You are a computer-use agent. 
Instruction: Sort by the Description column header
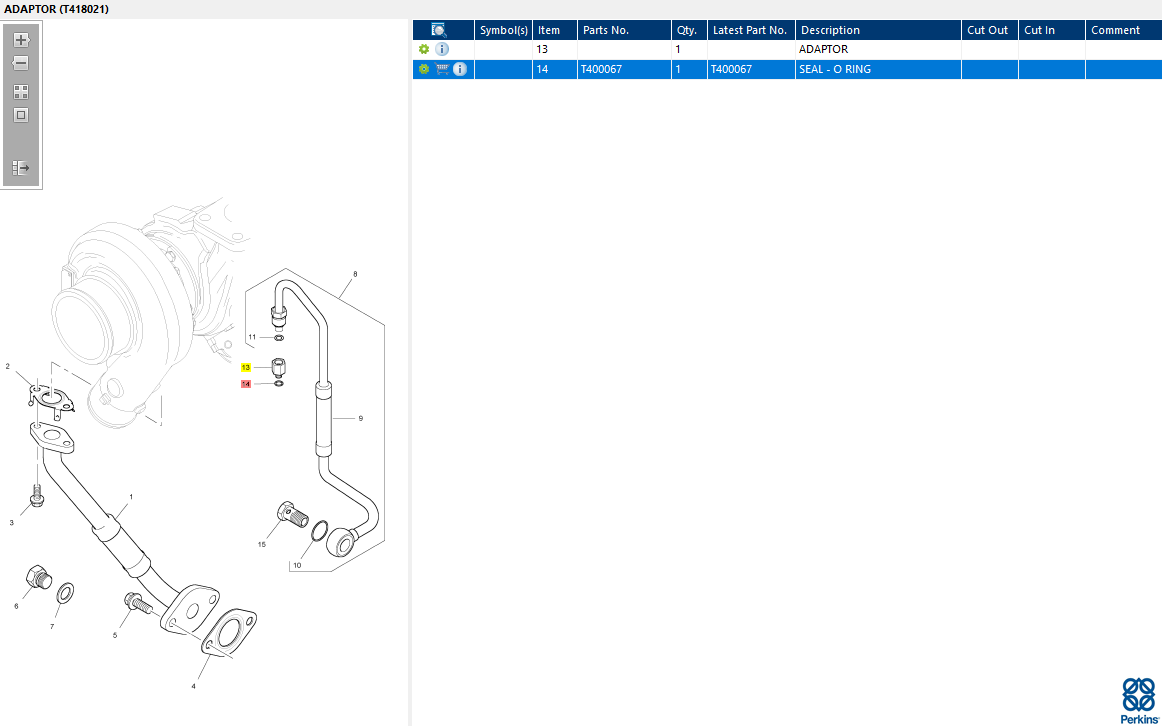[x=879, y=30]
